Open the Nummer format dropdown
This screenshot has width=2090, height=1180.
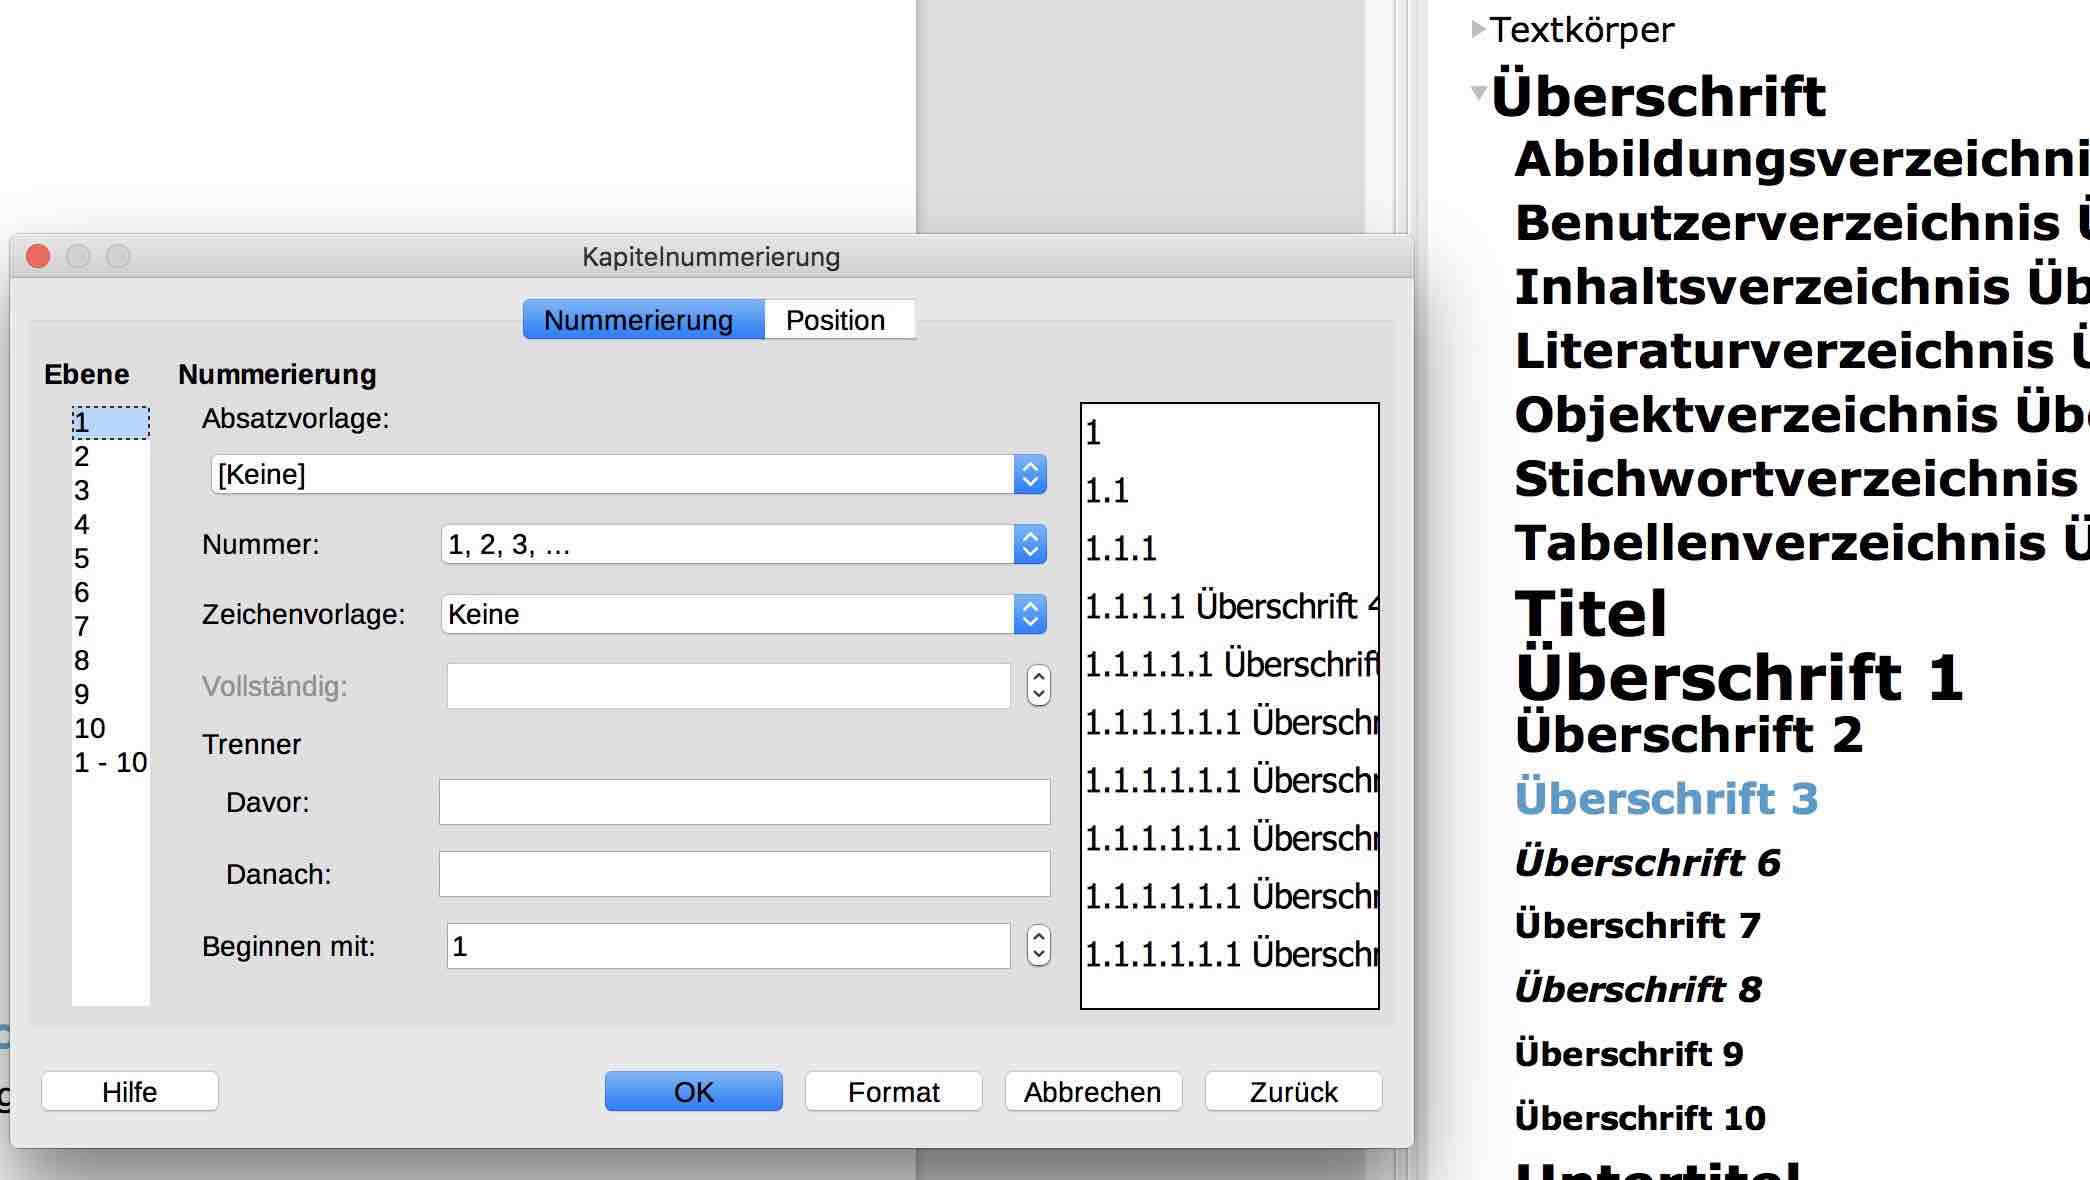1029,545
